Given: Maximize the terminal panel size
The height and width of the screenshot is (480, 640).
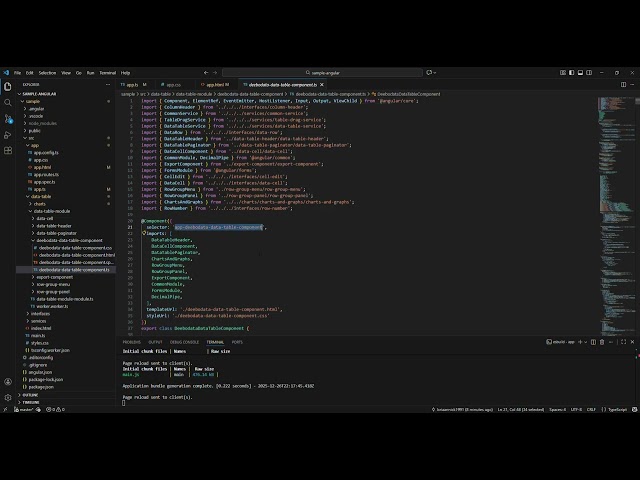Looking at the screenshot, I should [623, 342].
